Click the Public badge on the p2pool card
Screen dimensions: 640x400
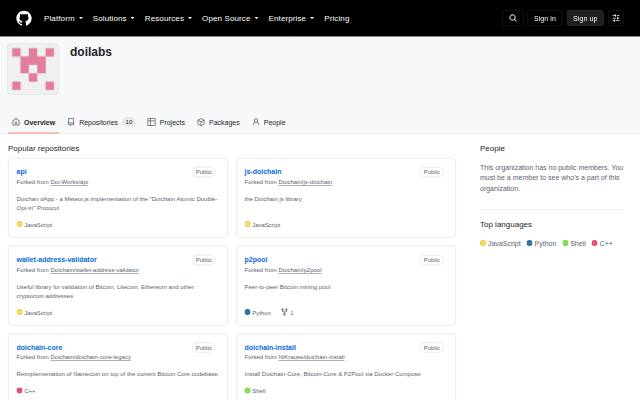[x=432, y=260]
